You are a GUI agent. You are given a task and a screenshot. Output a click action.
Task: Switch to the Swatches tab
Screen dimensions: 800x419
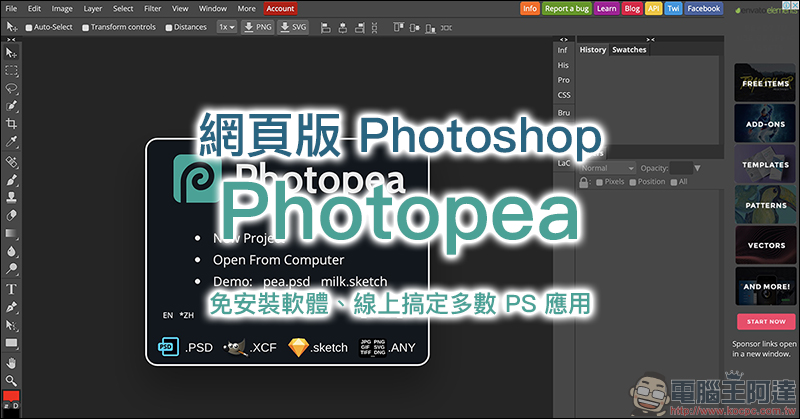pyautogui.click(x=629, y=49)
